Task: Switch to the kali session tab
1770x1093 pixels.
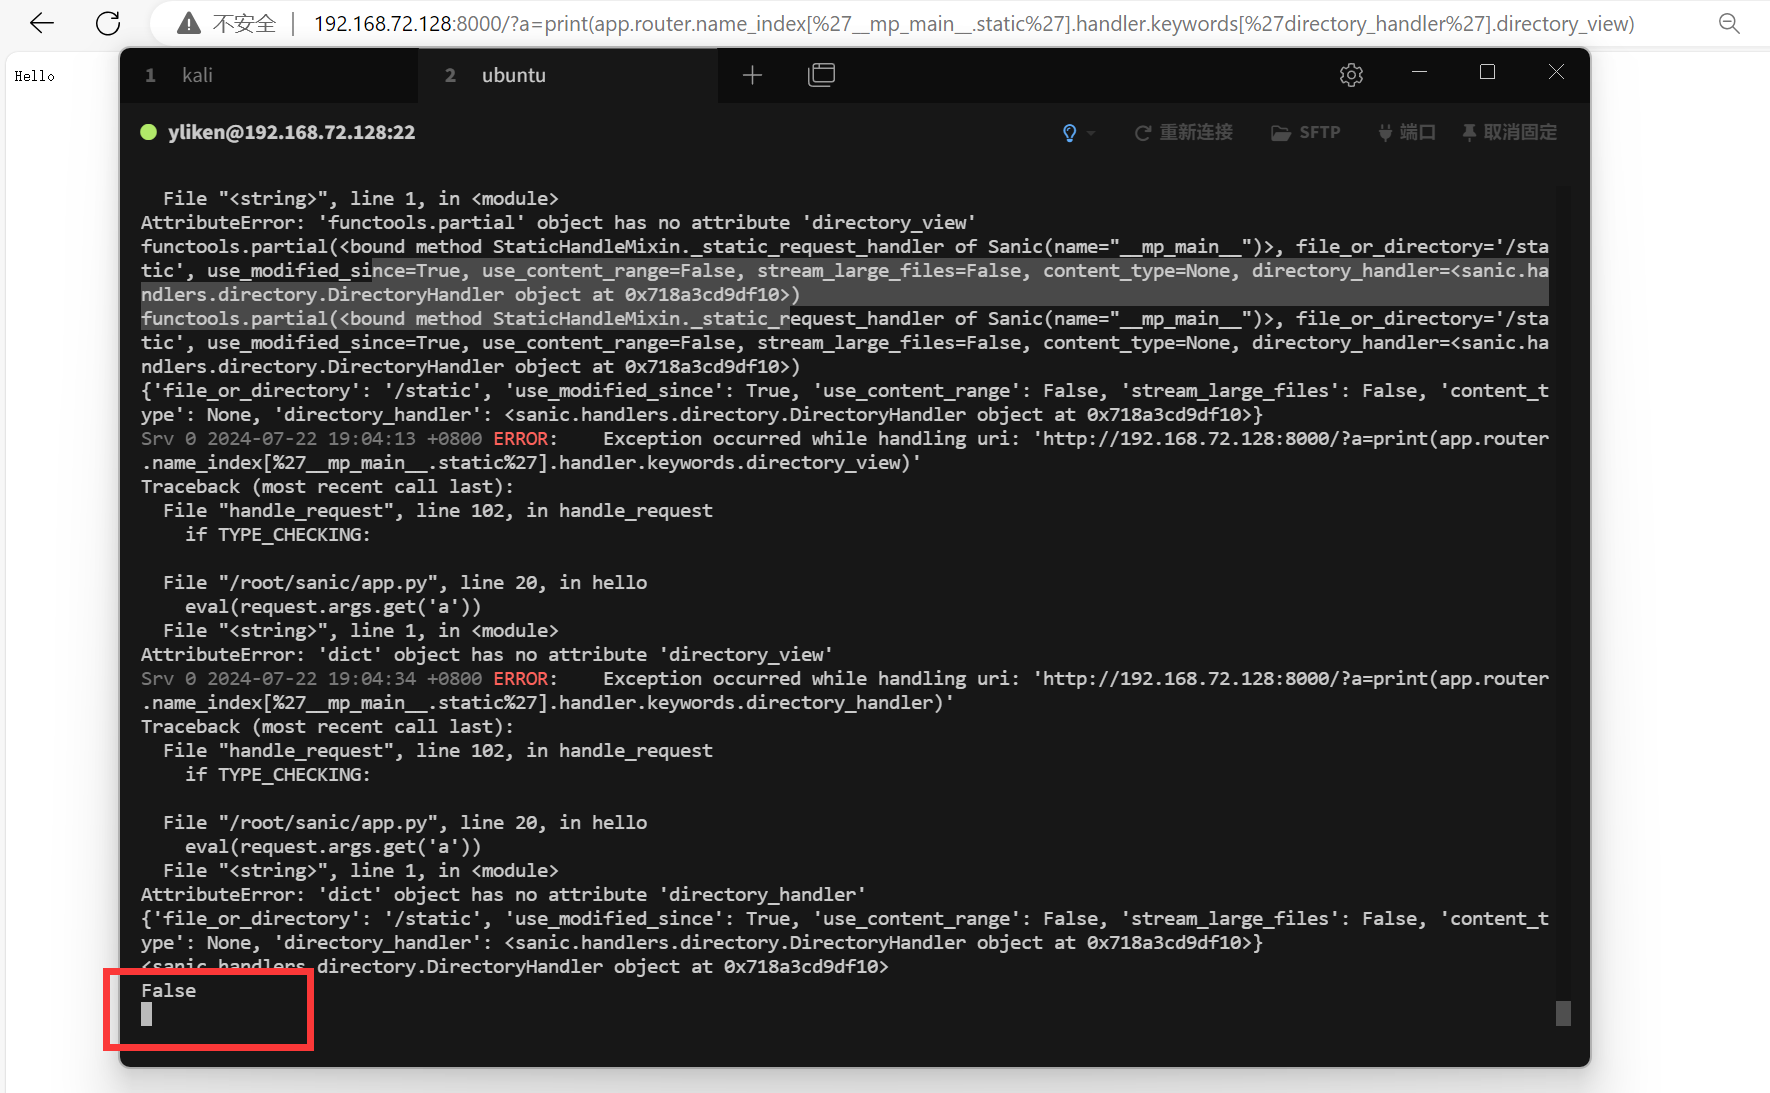Action: point(269,75)
